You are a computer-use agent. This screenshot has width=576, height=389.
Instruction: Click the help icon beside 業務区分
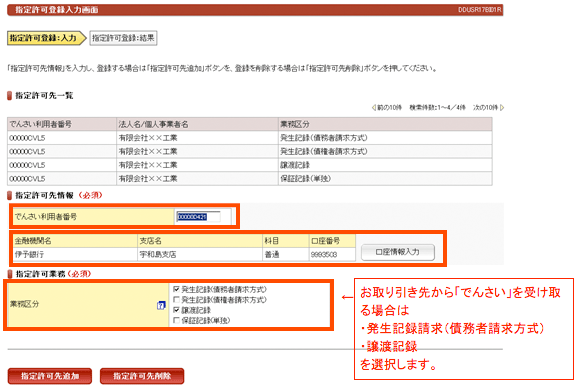(x=161, y=305)
